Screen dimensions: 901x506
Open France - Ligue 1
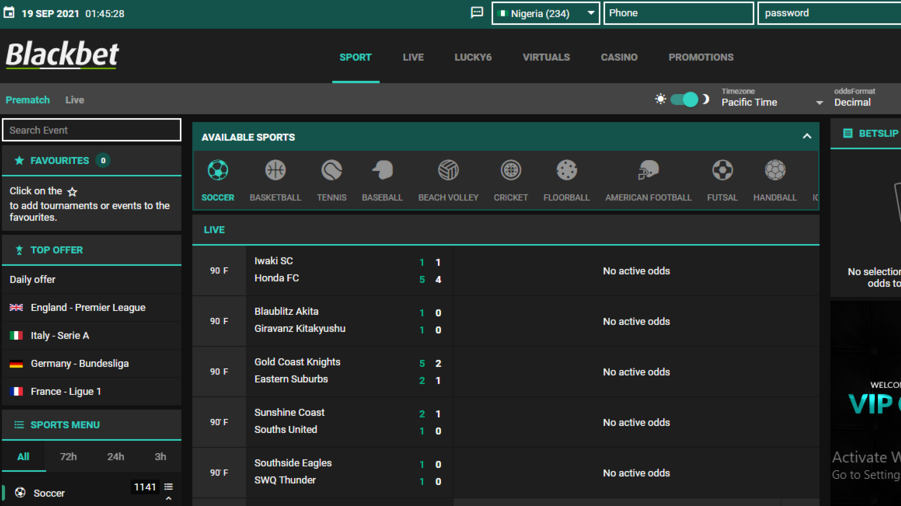[91, 392]
